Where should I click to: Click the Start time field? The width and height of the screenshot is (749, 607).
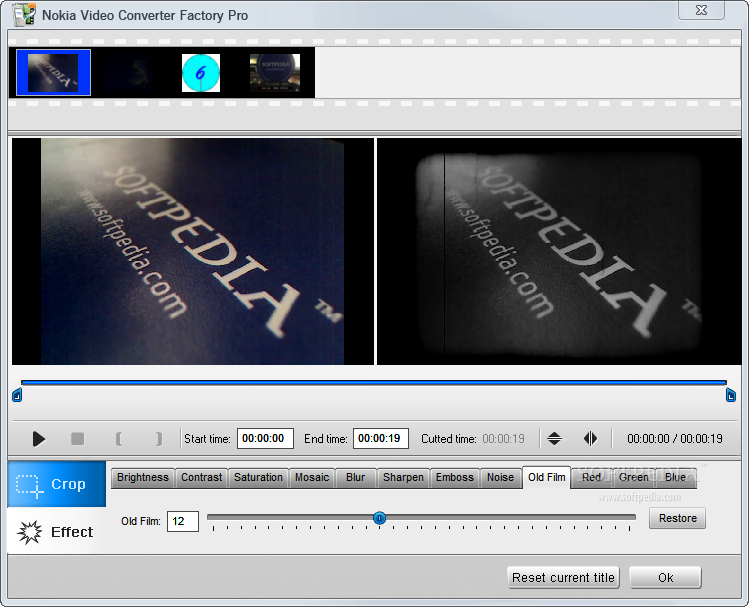click(x=265, y=438)
